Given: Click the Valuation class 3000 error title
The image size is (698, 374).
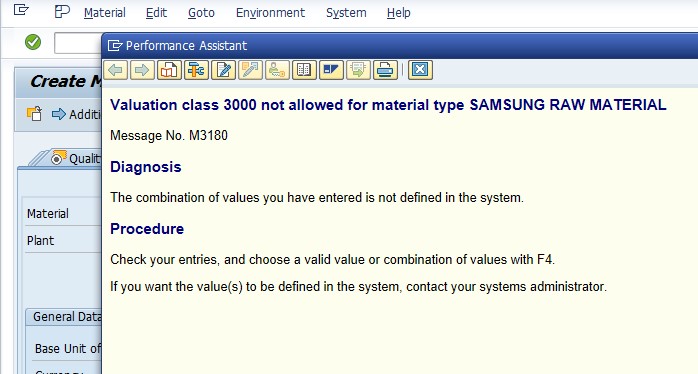Looking at the screenshot, I should 388,105.
